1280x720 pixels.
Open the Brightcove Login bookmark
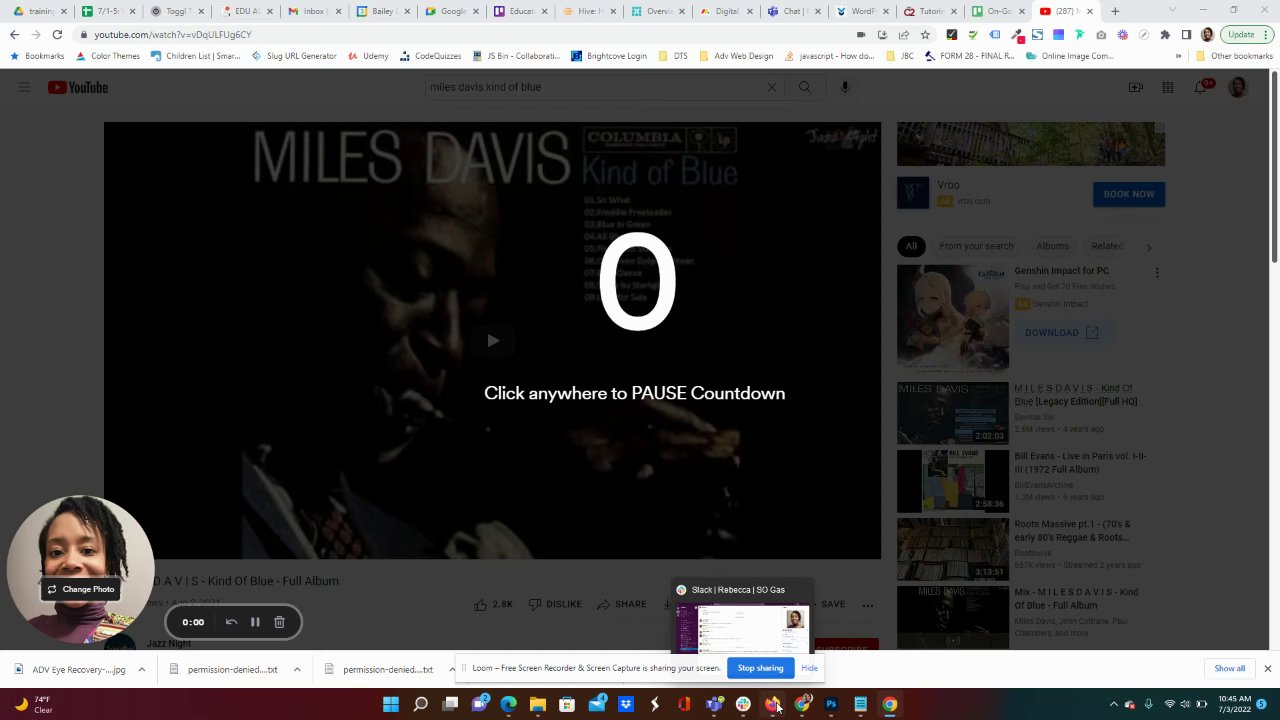click(609, 56)
